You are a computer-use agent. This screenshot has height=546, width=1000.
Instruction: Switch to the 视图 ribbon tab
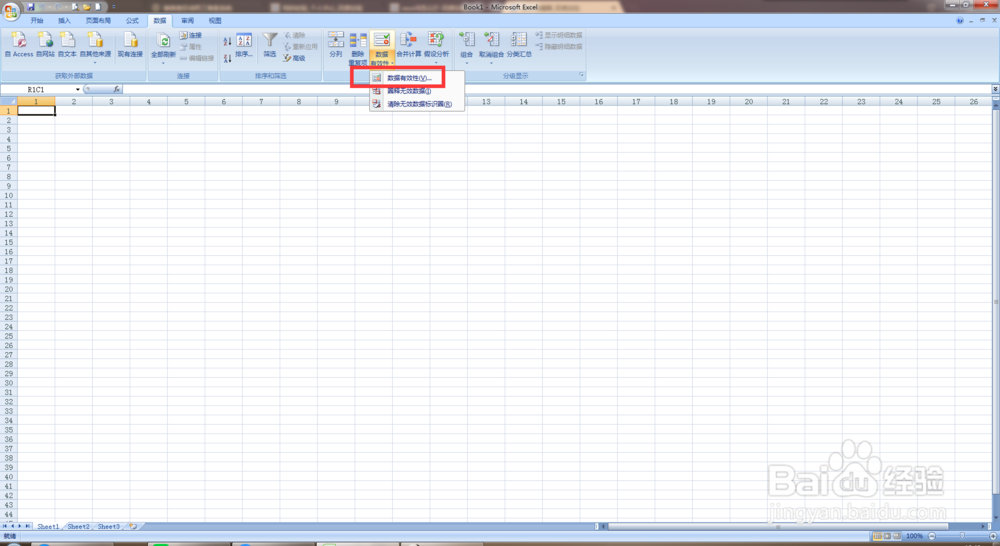click(215, 20)
